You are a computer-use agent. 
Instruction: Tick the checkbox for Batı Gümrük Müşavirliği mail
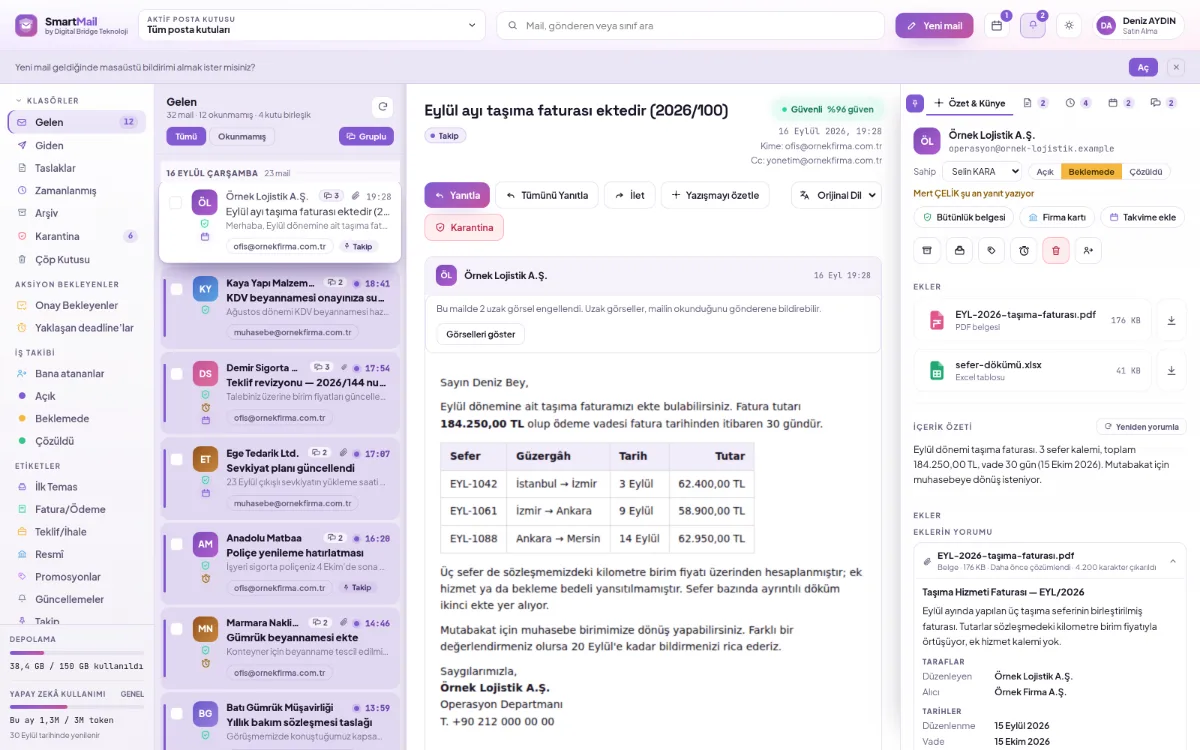coord(177,714)
